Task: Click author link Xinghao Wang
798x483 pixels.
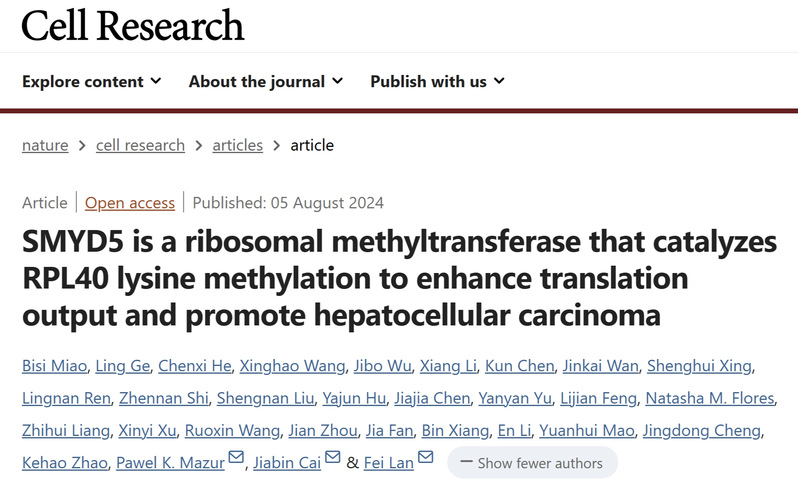Action: [x=292, y=365]
